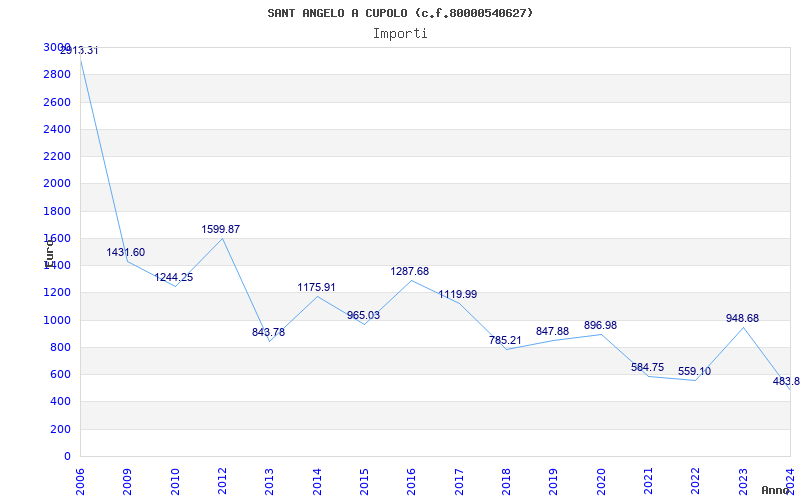The height and width of the screenshot is (500, 800).
Task: Click the 1175.91 data label
Action: pyautogui.click(x=316, y=288)
